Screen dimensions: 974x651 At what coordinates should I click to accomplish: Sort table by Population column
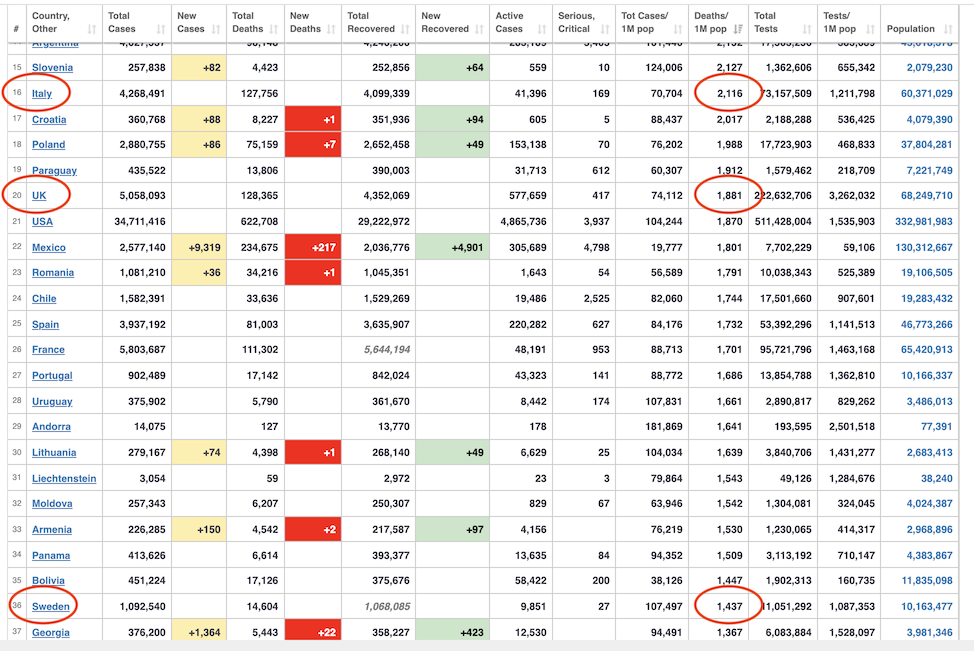(919, 23)
